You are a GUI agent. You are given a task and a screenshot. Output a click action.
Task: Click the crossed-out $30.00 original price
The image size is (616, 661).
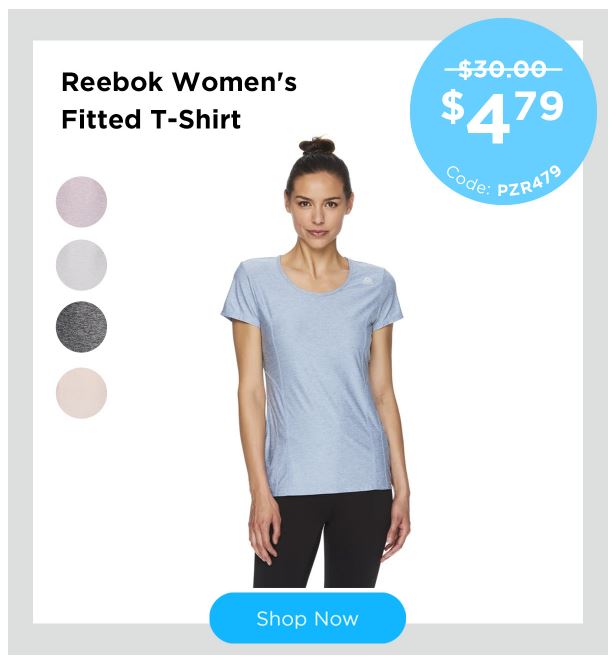(503, 69)
